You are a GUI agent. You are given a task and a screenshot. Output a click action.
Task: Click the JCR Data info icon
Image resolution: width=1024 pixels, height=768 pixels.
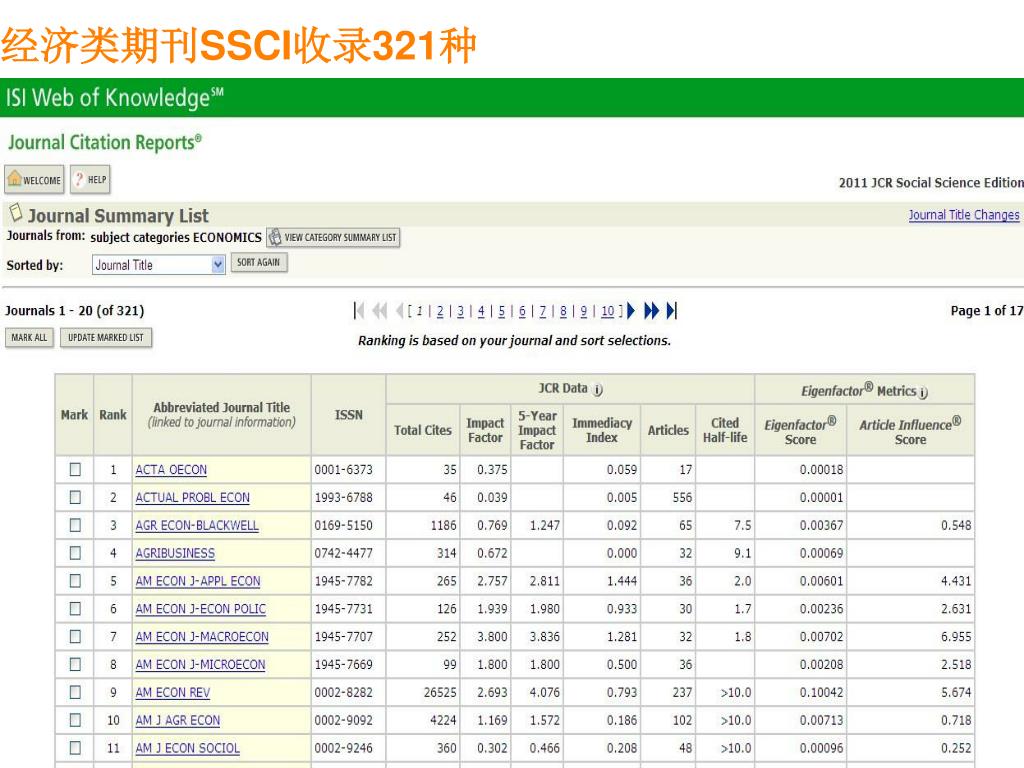coord(598,390)
